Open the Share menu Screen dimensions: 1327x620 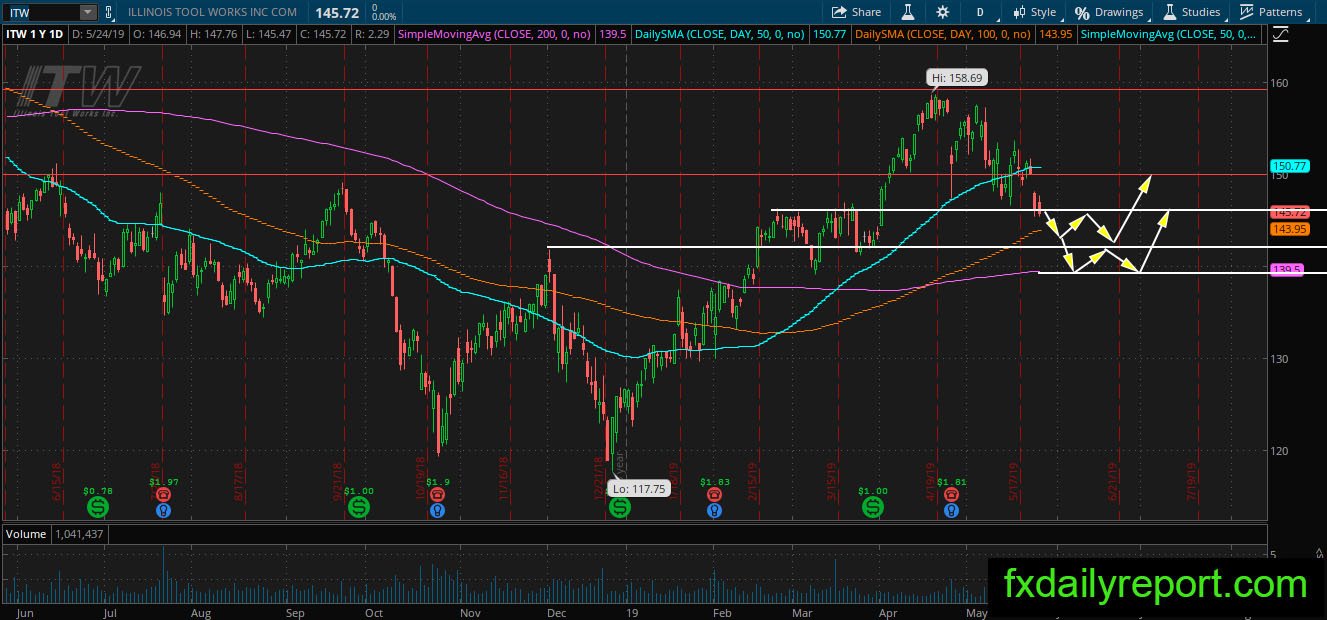pyautogui.click(x=856, y=12)
